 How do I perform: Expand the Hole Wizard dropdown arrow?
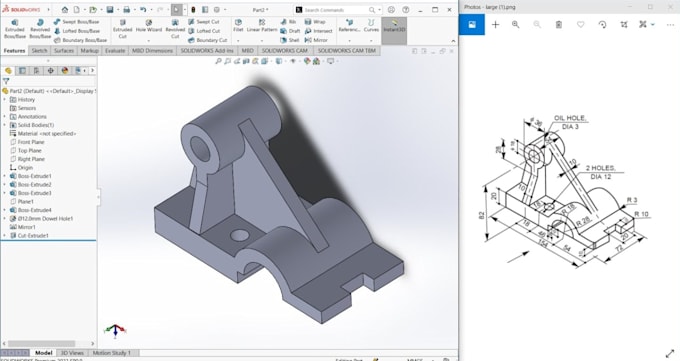pyautogui.click(x=149, y=41)
